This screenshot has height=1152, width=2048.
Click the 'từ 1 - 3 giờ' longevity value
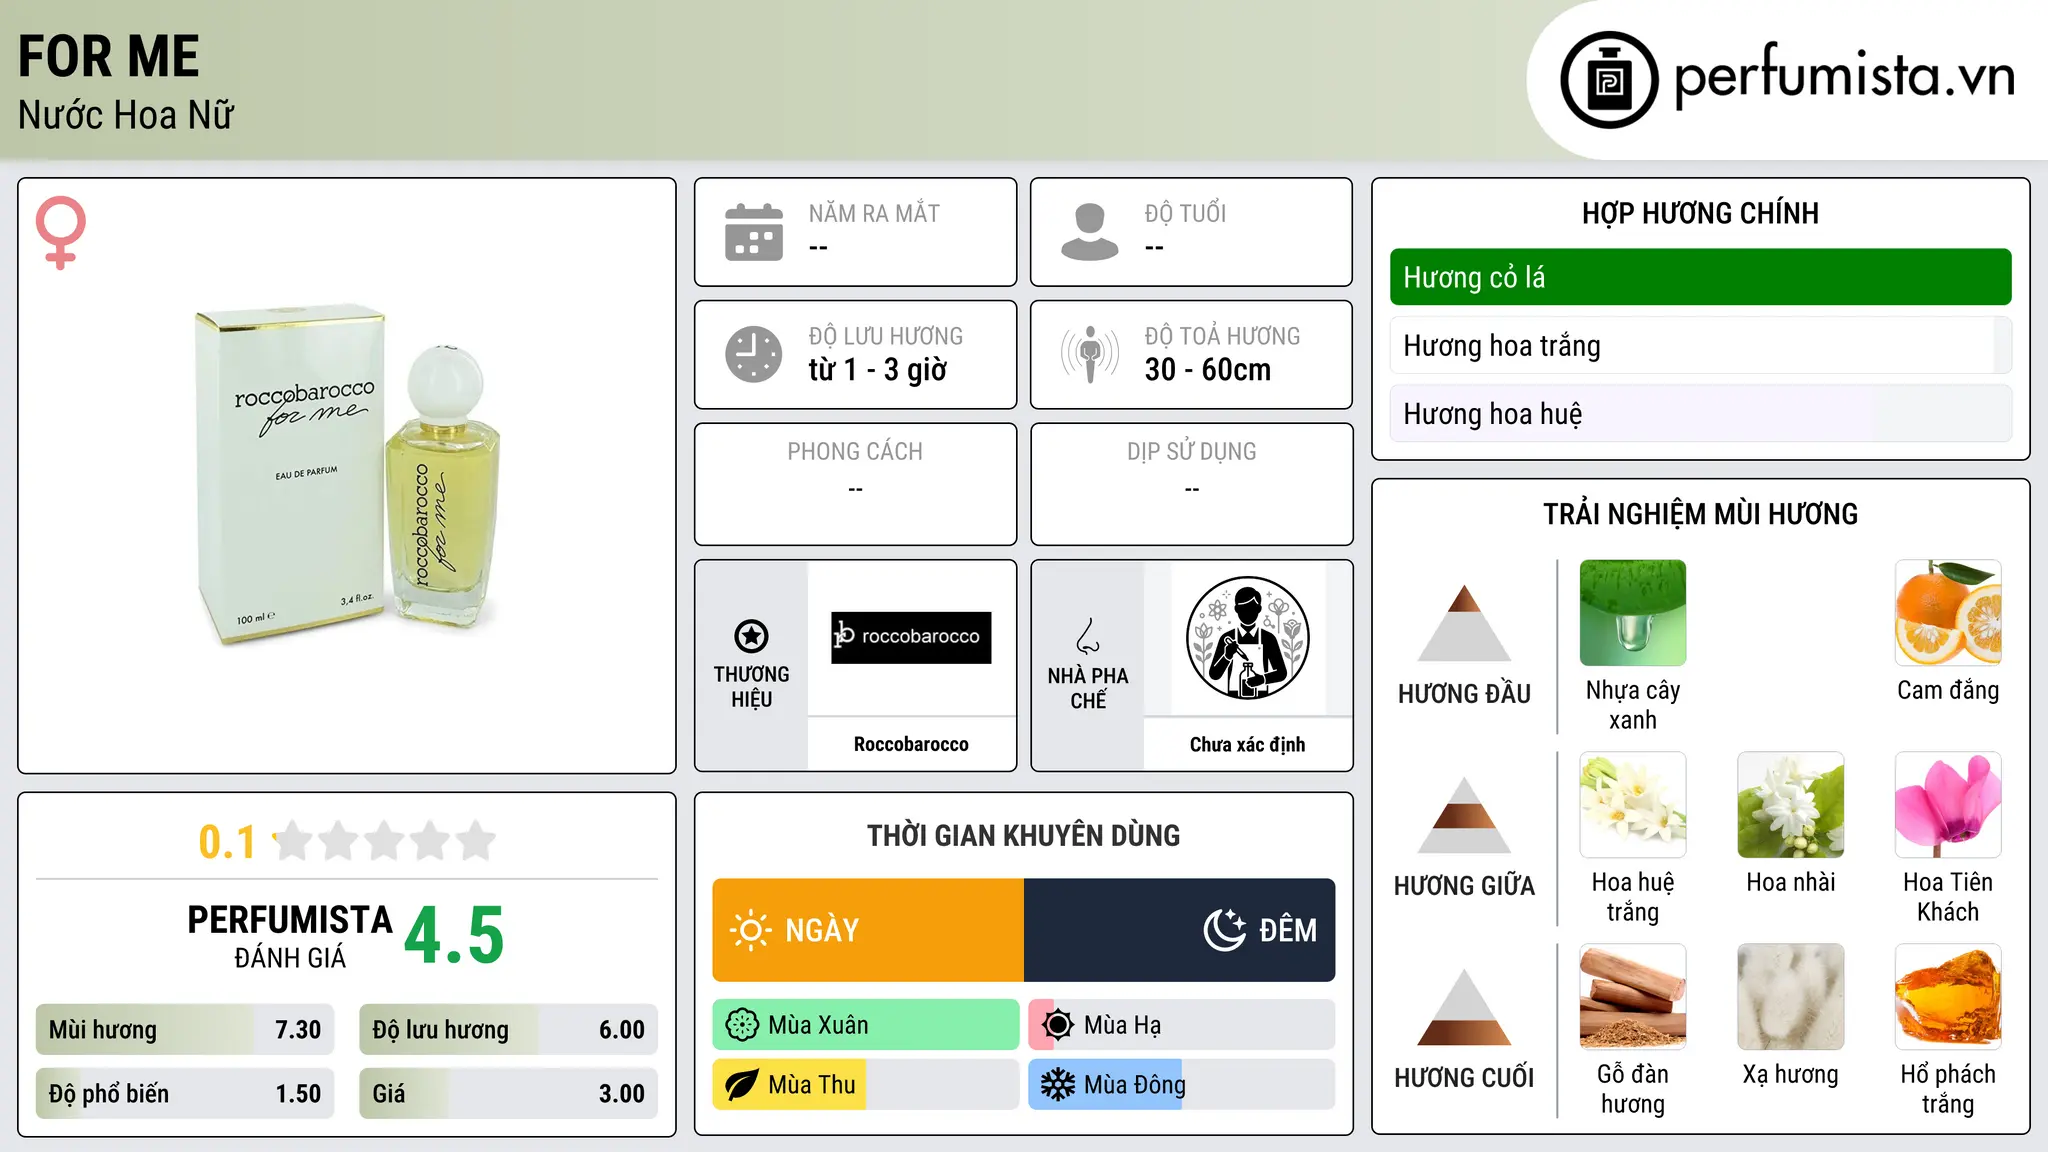click(878, 370)
